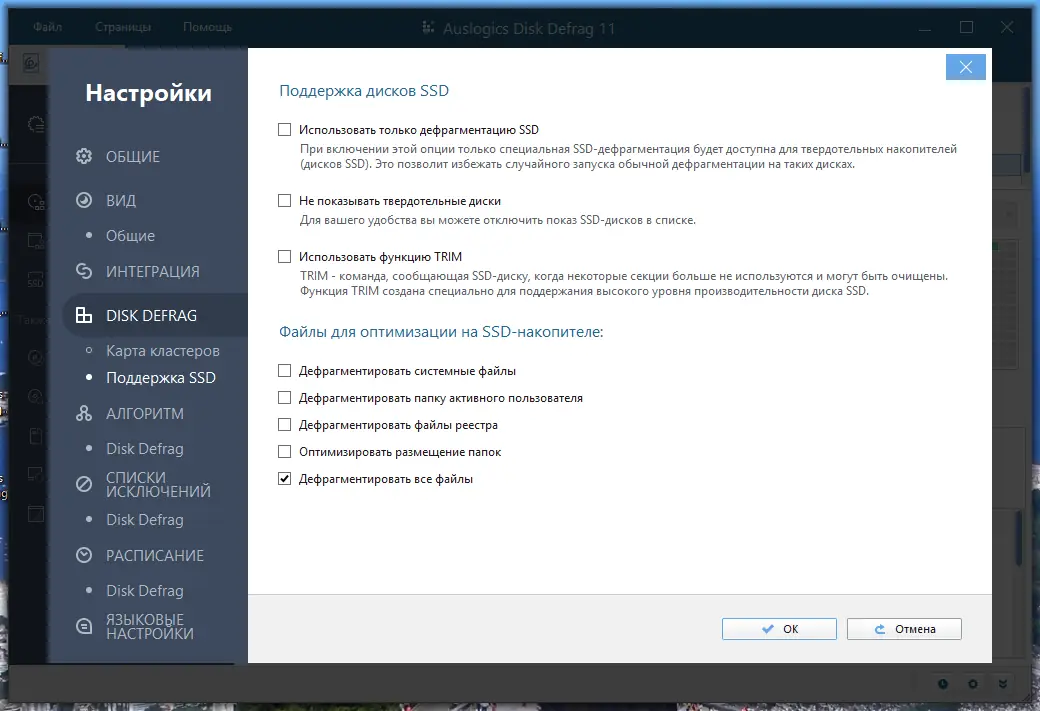
Task: Enable 'Использовать функцию TRIM'
Action: [x=285, y=256]
